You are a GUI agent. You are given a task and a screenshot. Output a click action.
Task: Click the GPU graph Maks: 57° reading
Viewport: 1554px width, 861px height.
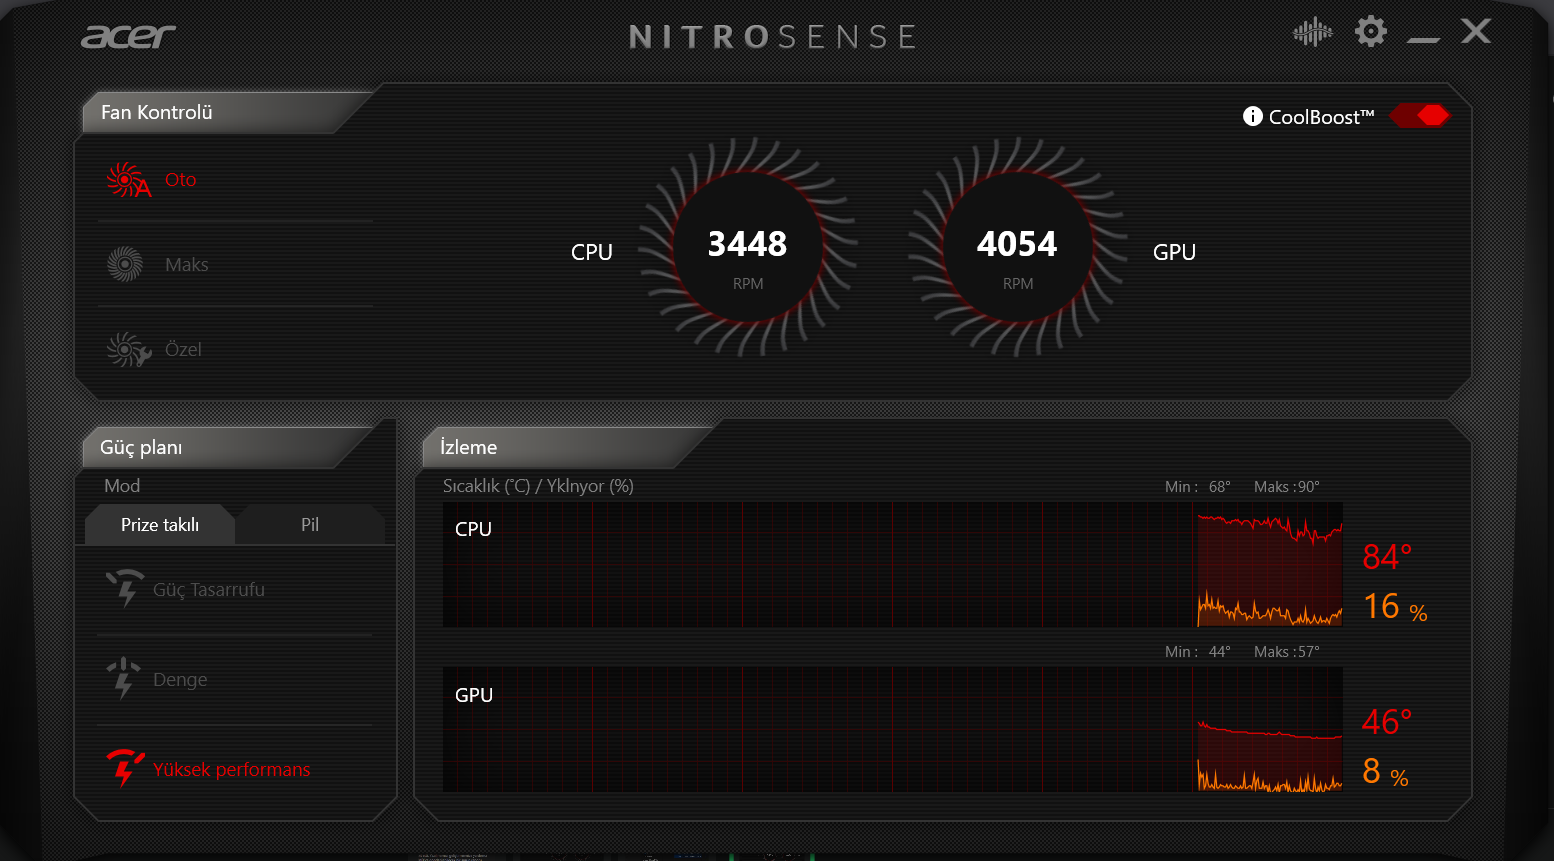1287,652
